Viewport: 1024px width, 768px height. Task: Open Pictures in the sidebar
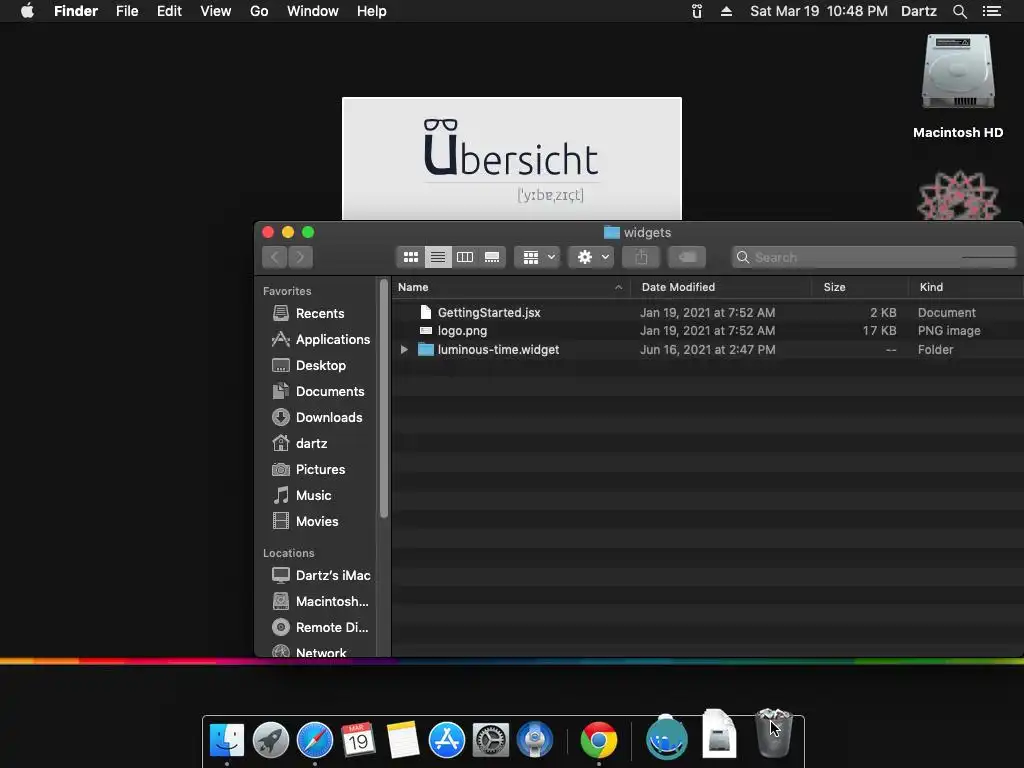(x=319, y=470)
